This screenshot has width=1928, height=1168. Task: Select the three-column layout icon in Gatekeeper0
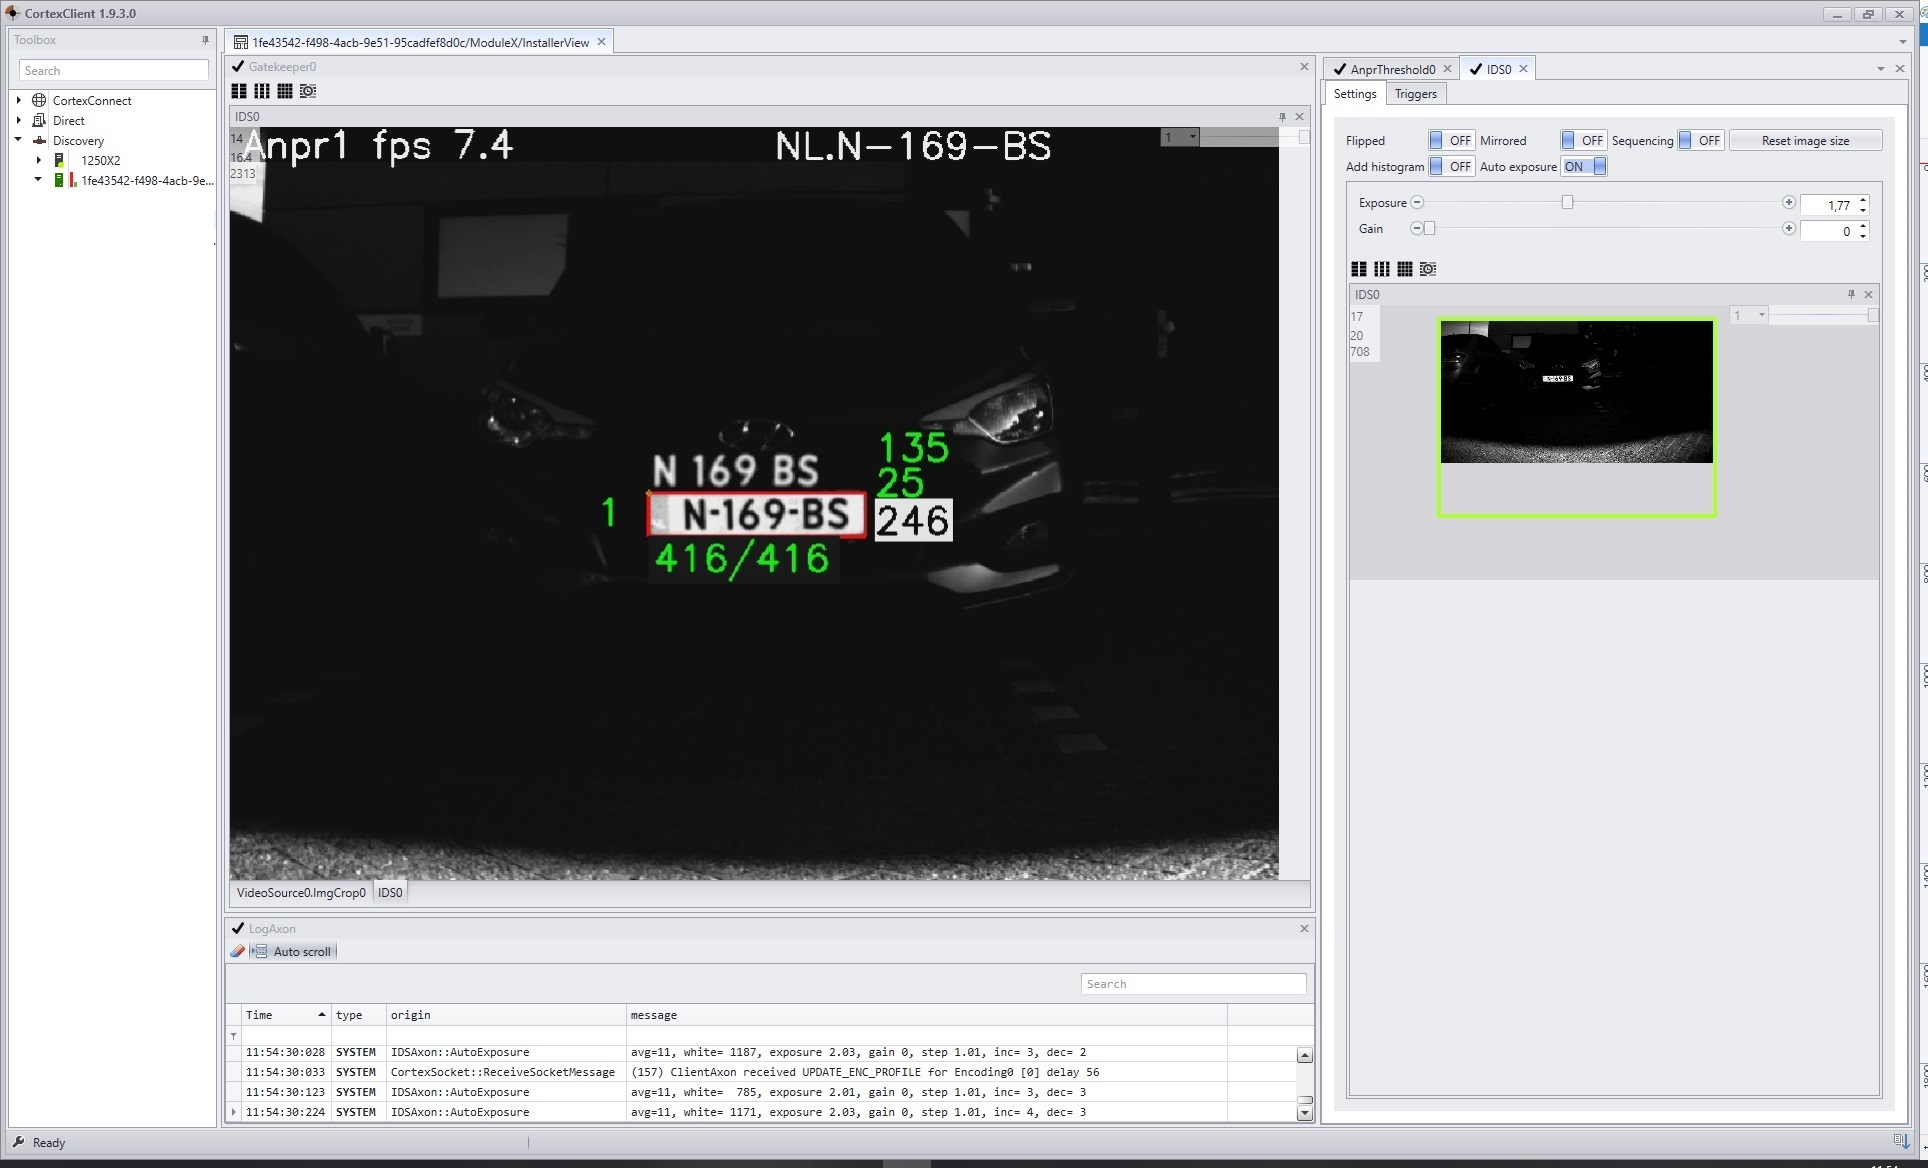tap(262, 91)
